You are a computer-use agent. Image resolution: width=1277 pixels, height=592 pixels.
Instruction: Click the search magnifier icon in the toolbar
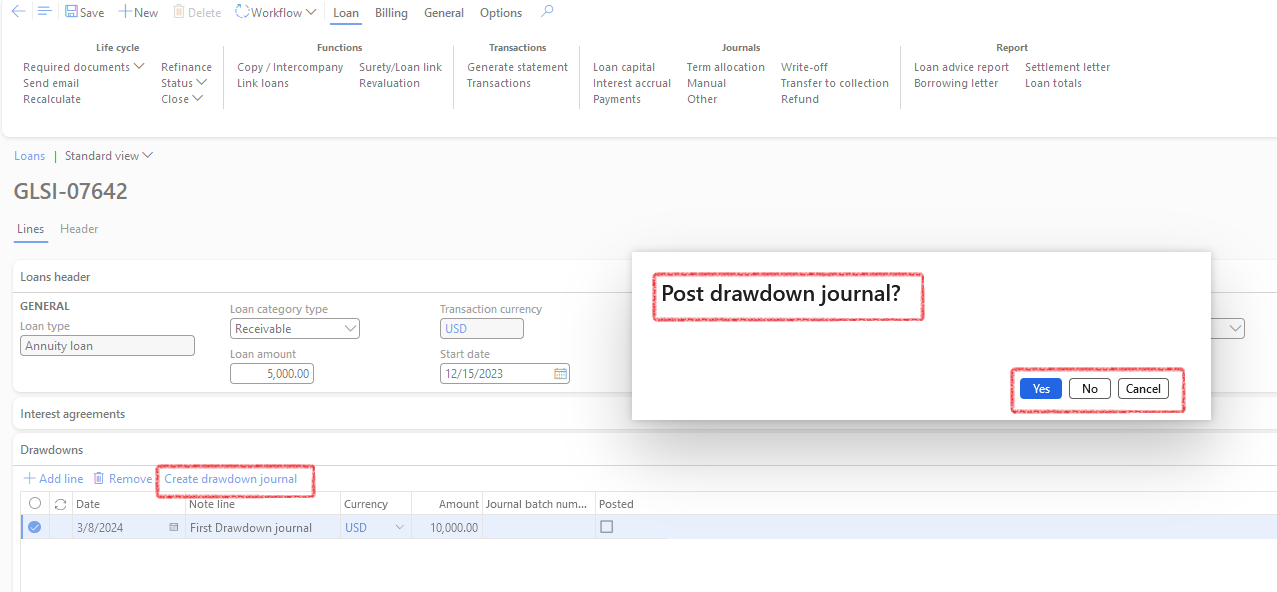point(546,12)
